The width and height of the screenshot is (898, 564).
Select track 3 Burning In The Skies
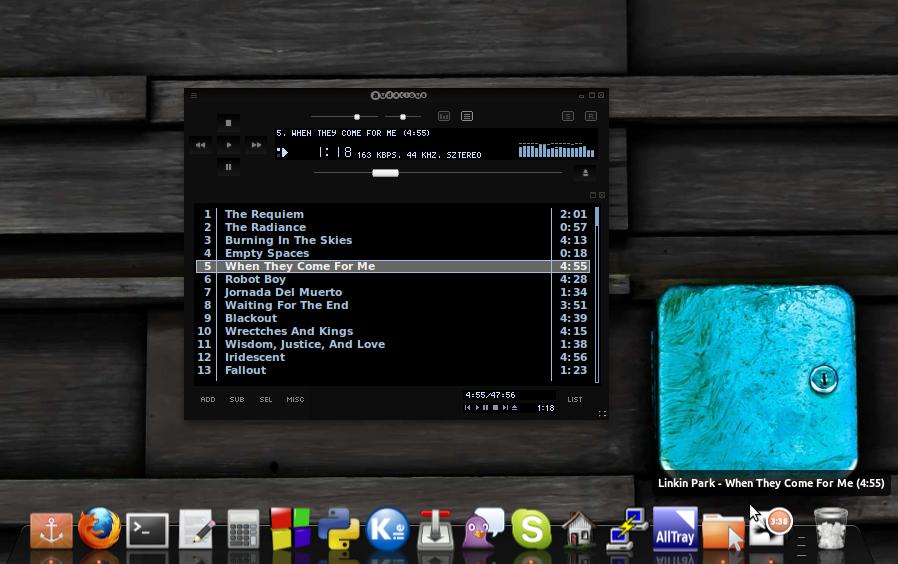(x=393, y=240)
